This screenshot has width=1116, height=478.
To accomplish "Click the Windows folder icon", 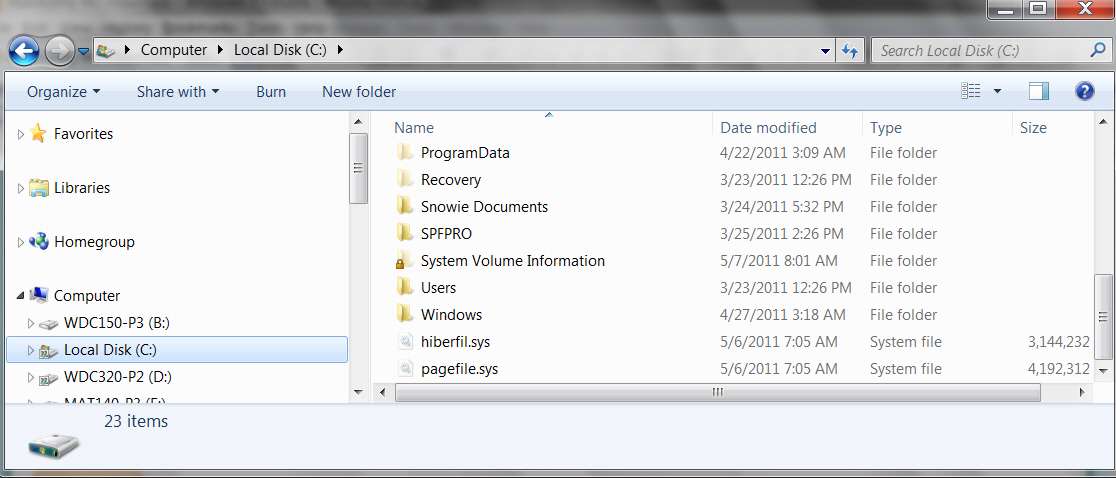I will click(405, 314).
